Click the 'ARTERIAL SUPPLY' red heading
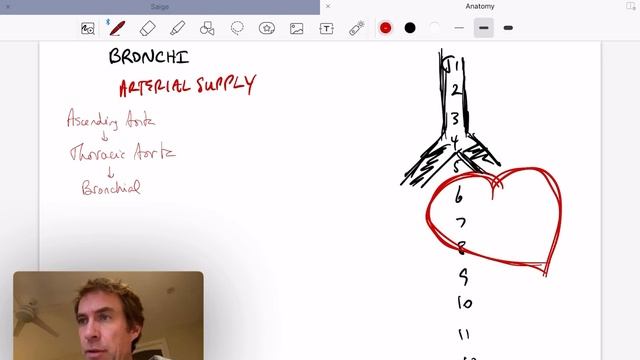640x360 pixels. pyautogui.click(x=188, y=86)
